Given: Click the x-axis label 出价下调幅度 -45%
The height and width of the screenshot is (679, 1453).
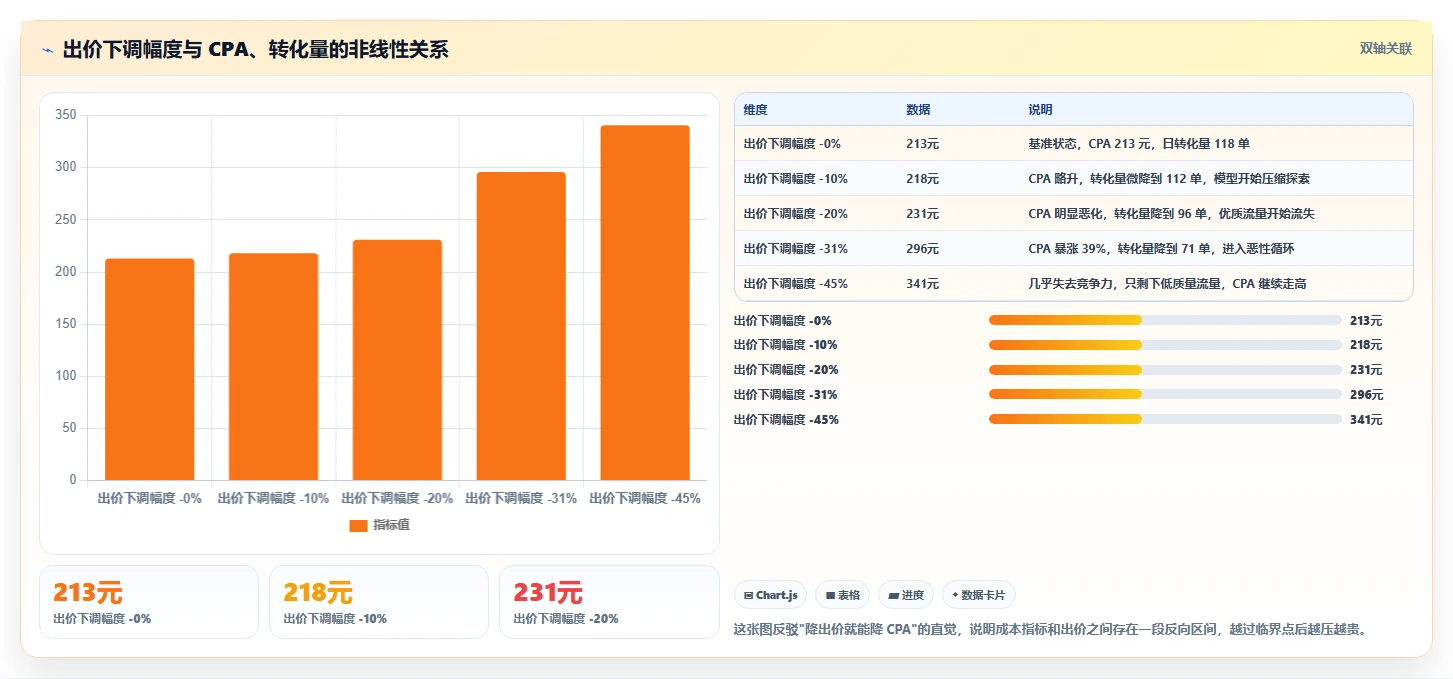Looking at the screenshot, I should [x=645, y=498].
